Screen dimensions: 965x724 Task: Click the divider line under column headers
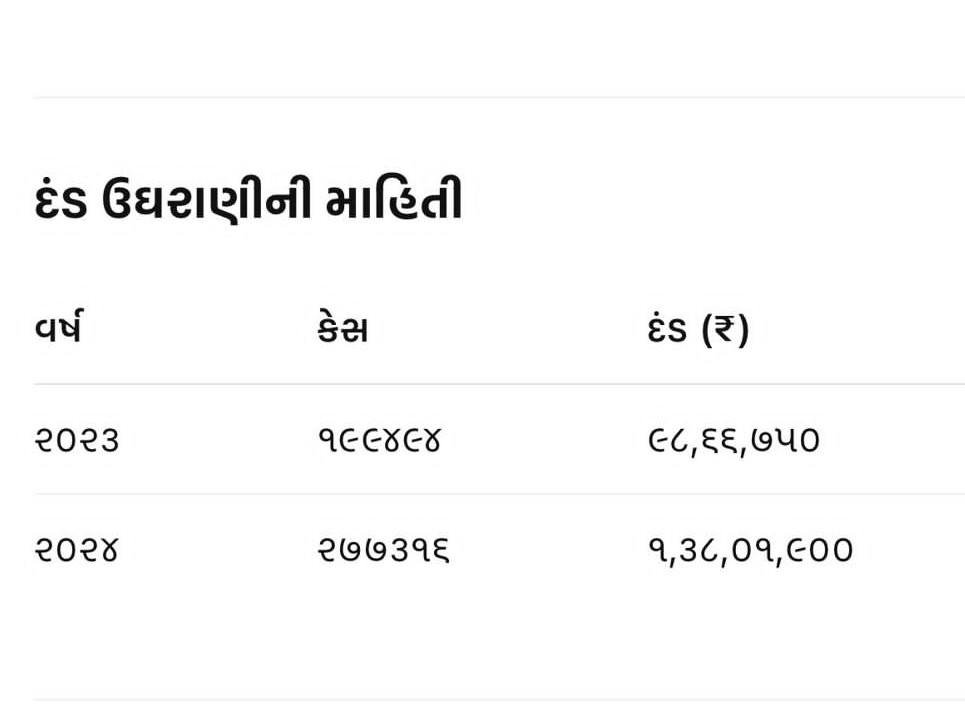point(499,384)
